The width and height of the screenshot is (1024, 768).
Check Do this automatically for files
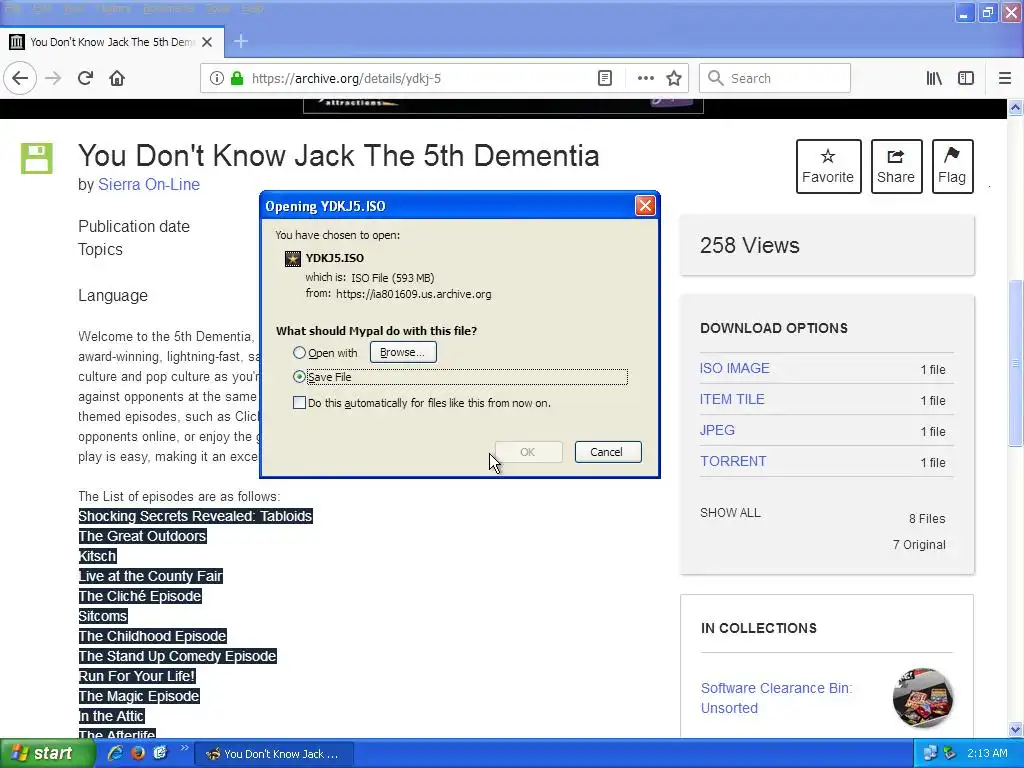tap(299, 403)
